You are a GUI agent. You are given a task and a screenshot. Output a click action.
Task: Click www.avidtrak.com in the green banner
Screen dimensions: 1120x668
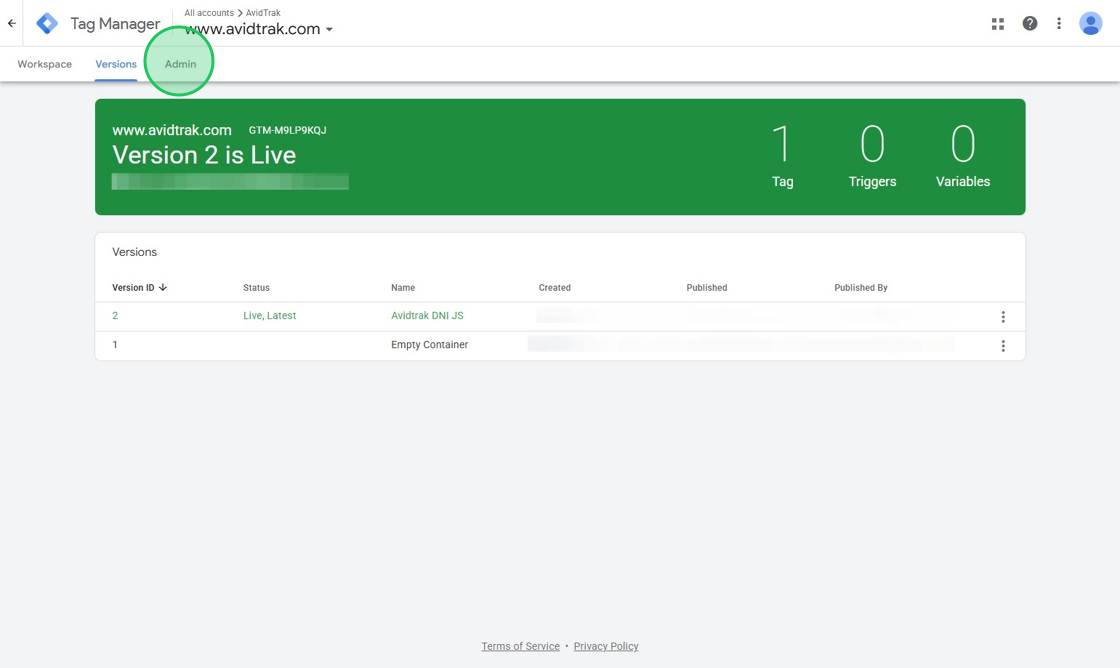click(x=171, y=130)
